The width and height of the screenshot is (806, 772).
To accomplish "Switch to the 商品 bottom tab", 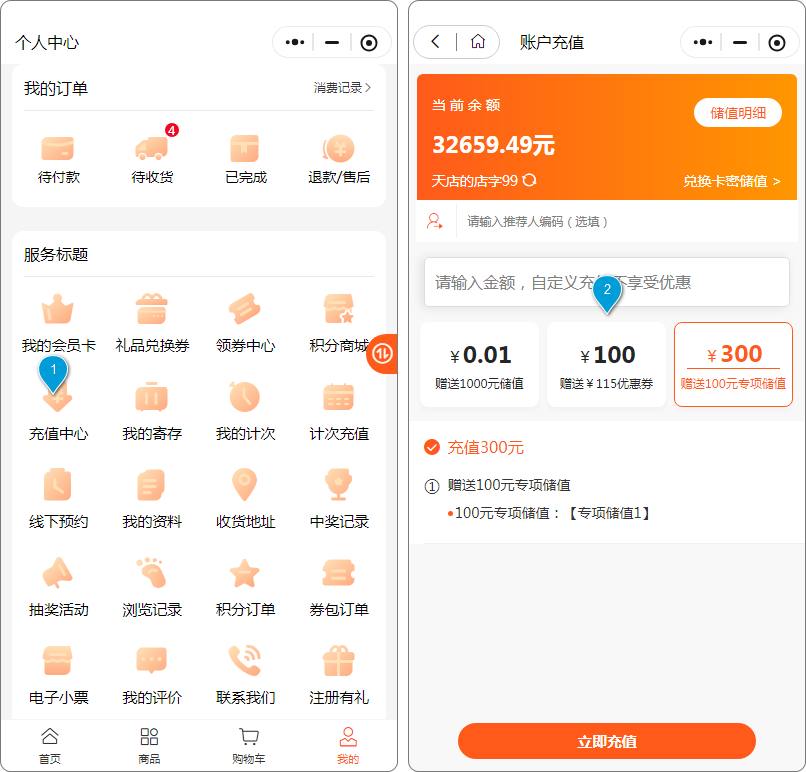I will (149, 745).
